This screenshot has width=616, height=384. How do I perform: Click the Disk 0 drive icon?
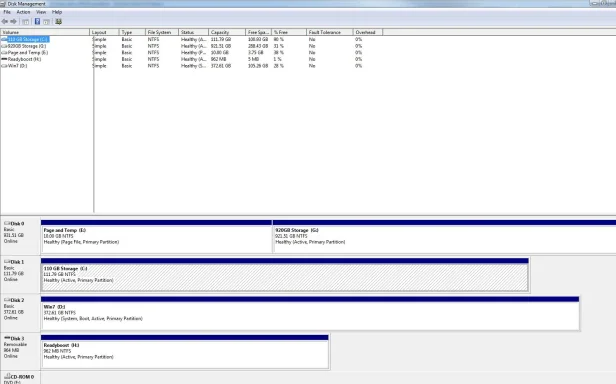7,223
